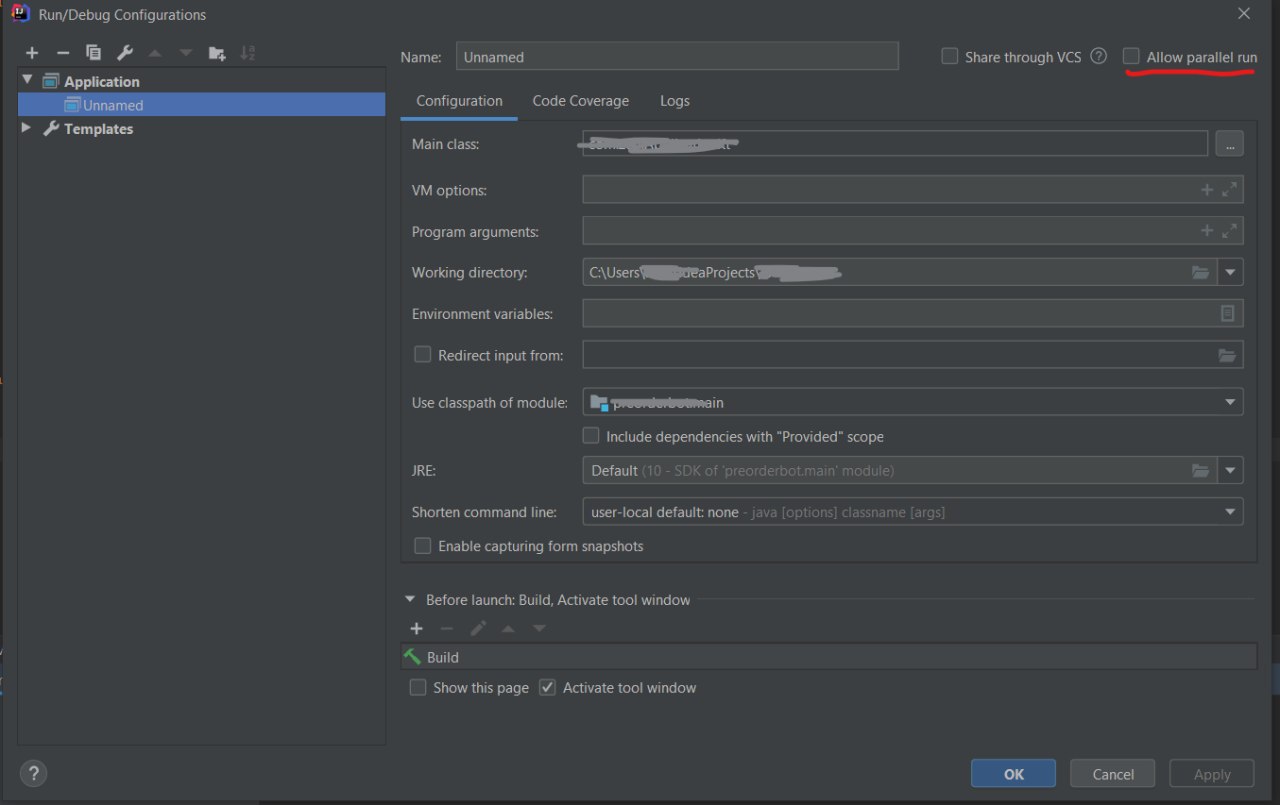
Task: Open JRE dropdown arrow
Action: click(x=1230, y=470)
